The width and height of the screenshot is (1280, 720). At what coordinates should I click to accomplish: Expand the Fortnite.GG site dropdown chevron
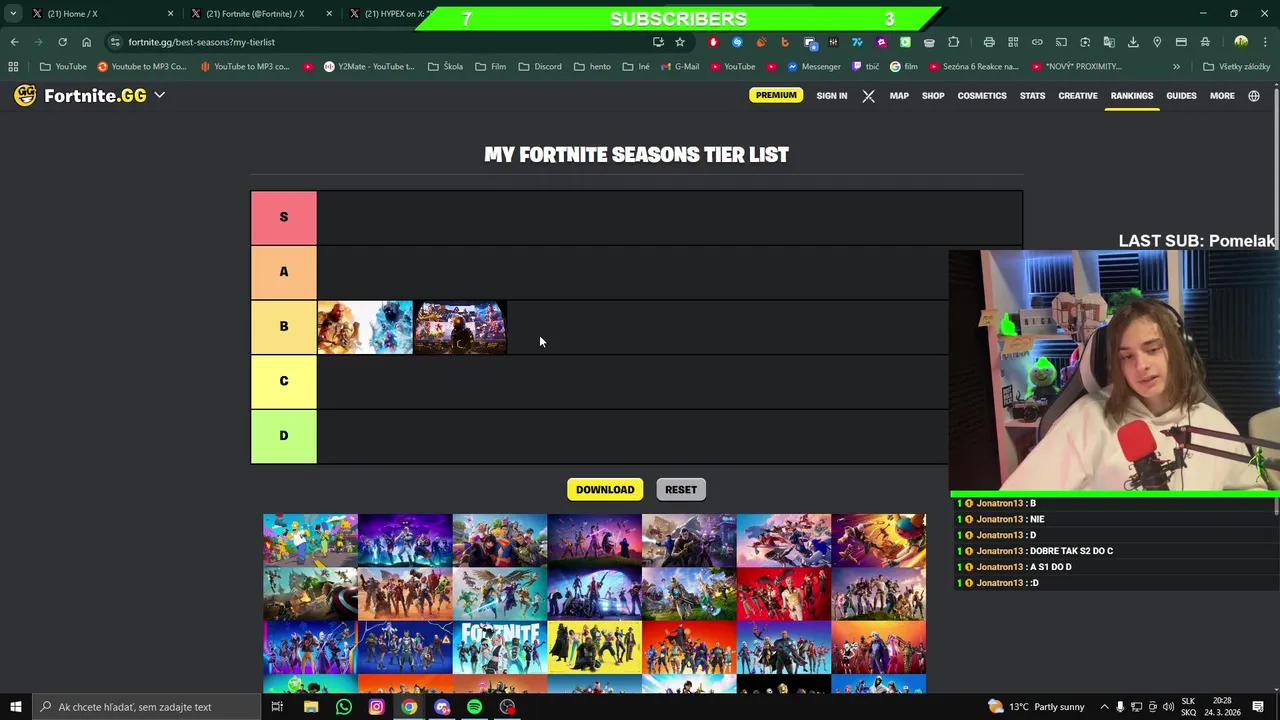tap(159, 95)
